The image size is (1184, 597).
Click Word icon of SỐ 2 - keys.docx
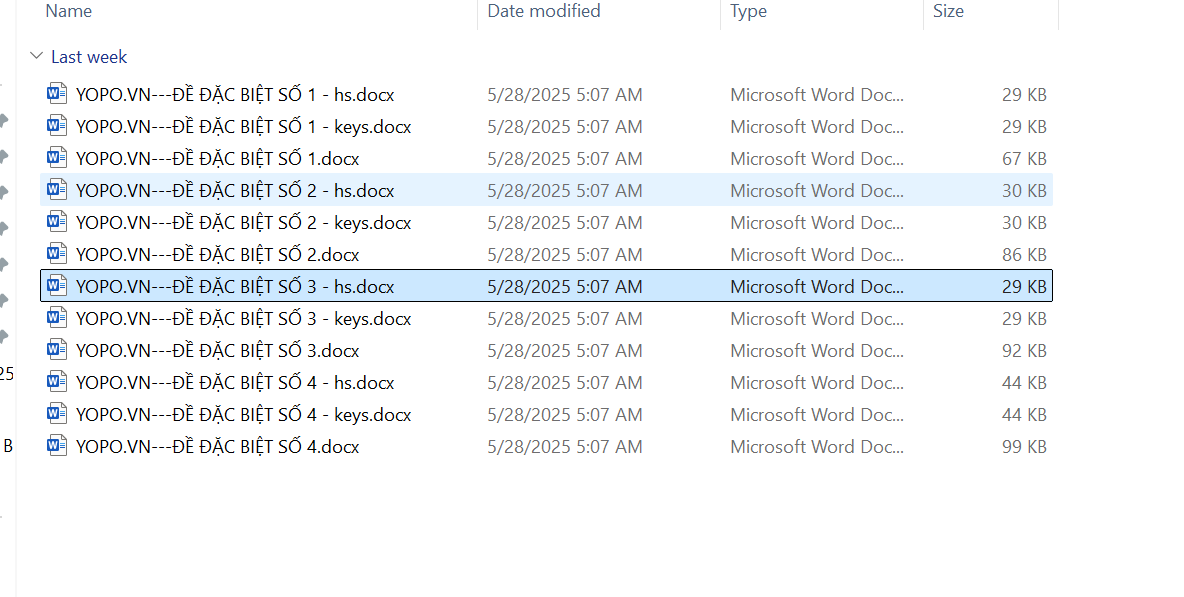[x=57, y=223]
